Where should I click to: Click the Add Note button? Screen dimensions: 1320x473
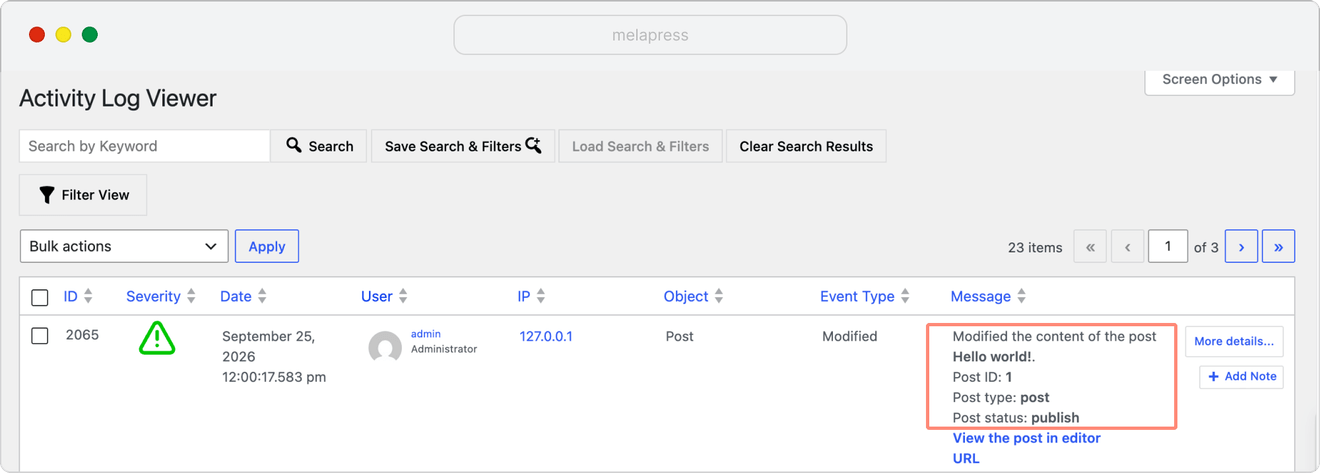tap(1241, 376)
